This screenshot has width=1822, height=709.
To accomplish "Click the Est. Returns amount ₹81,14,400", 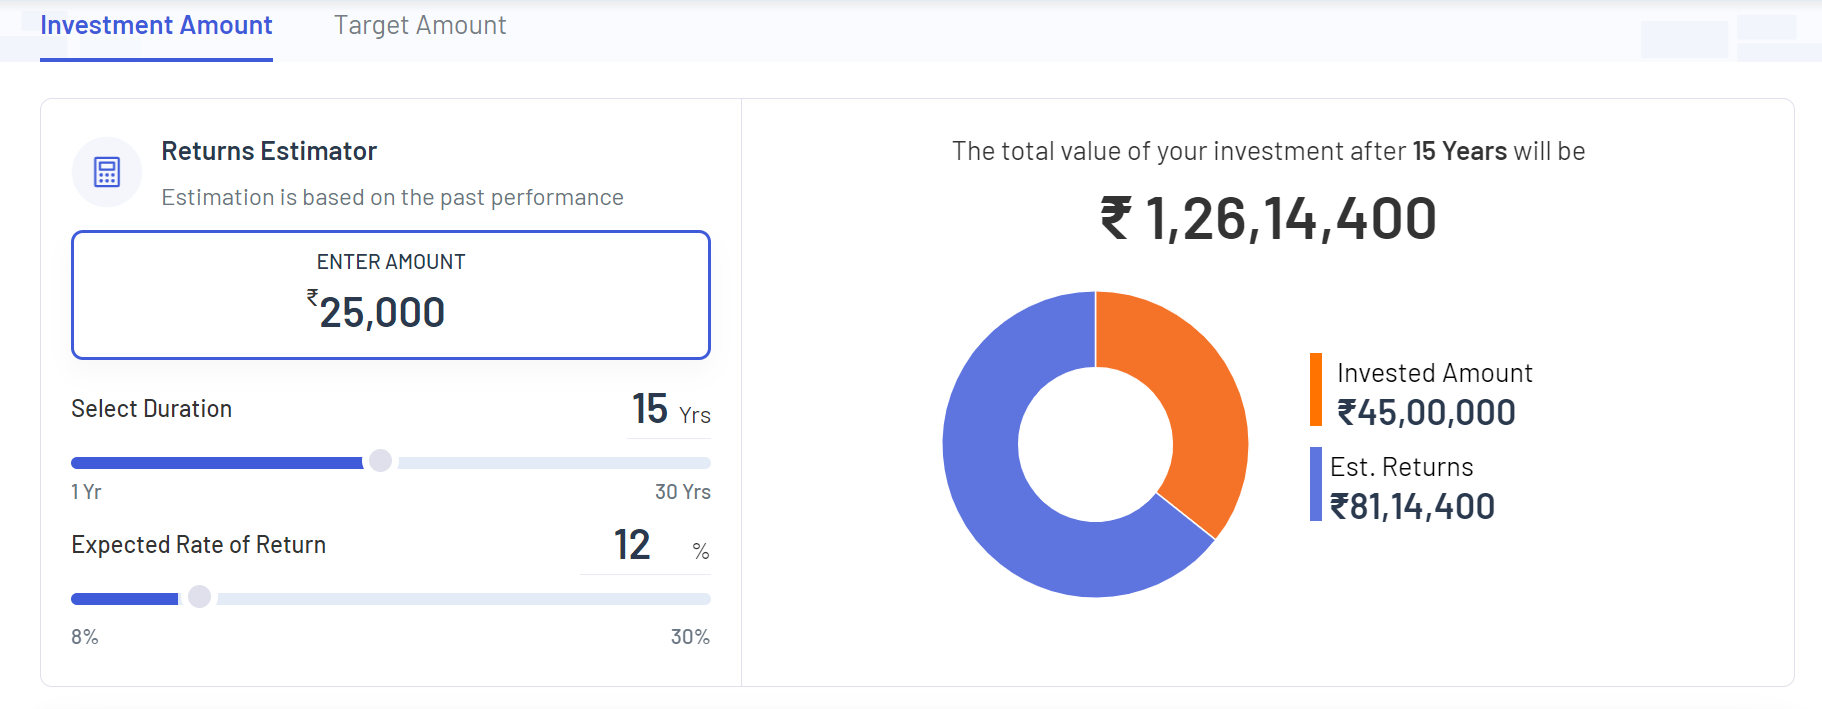I will click(x=1412, y=507).
